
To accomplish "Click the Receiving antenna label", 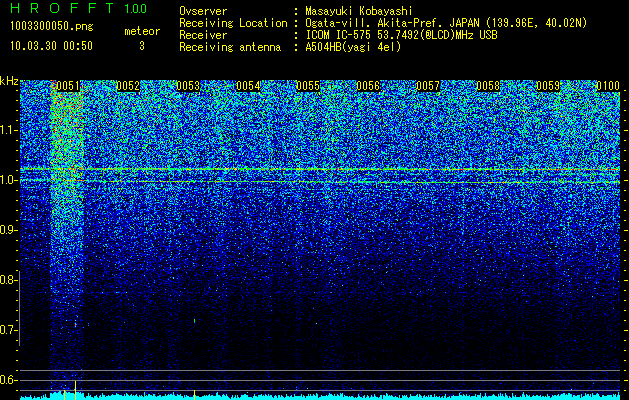I will 230,47.
